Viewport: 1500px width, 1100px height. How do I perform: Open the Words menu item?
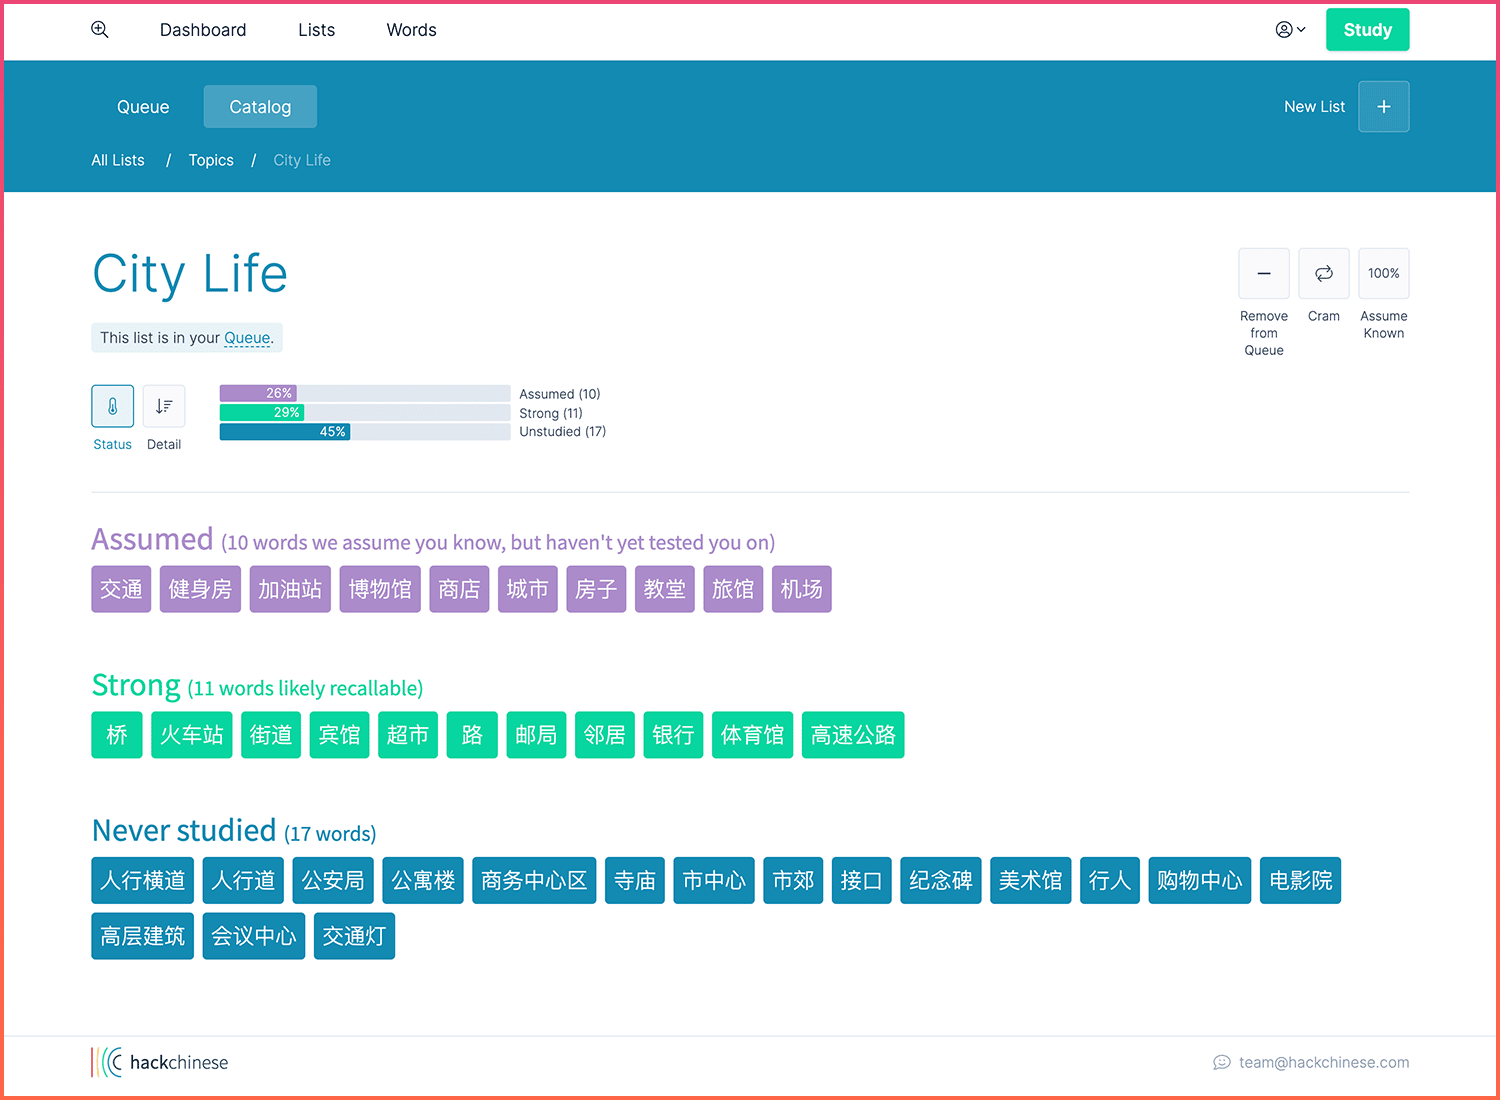tap(411, 30)
